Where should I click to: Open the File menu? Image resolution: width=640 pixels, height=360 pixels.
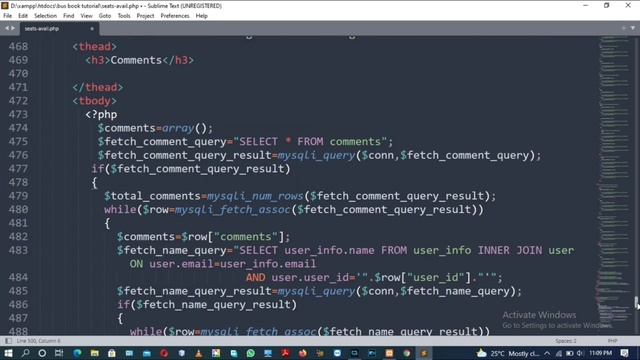[7, 16]
